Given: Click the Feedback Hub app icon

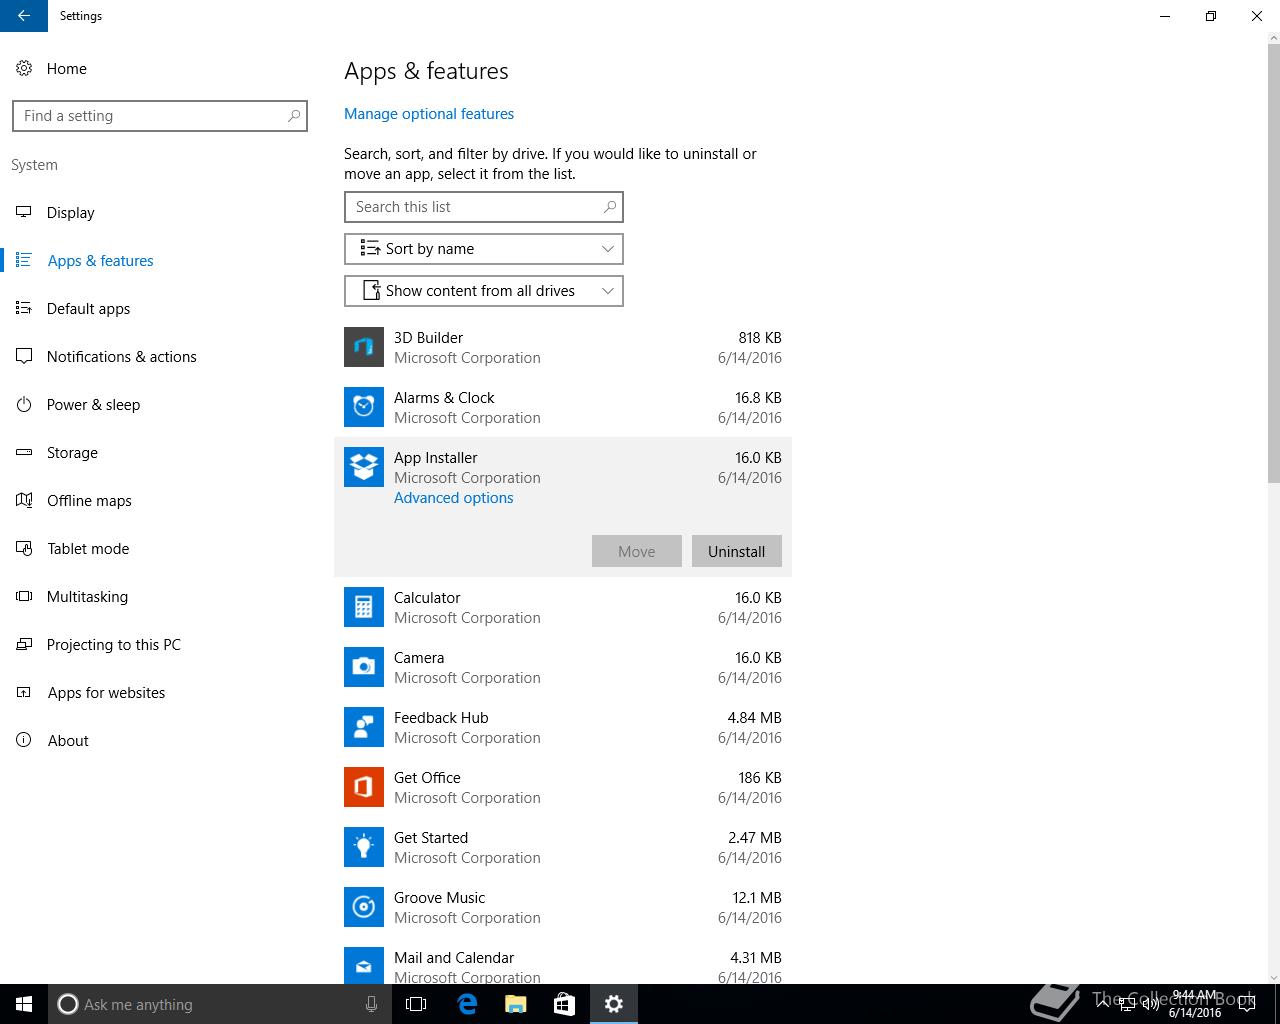Looking at the screenshot, I should click(x=364, y=727).
